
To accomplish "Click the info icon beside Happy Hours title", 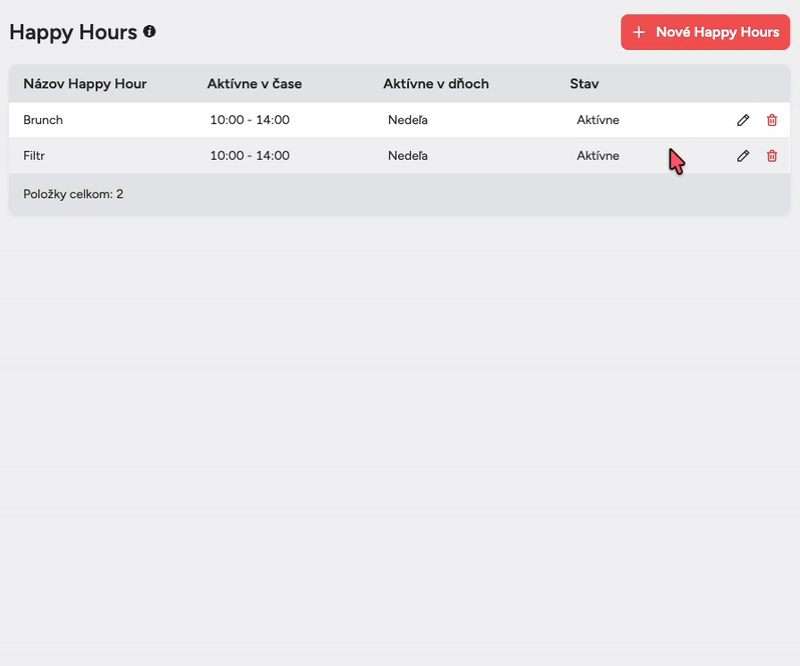I will (150, 32).
